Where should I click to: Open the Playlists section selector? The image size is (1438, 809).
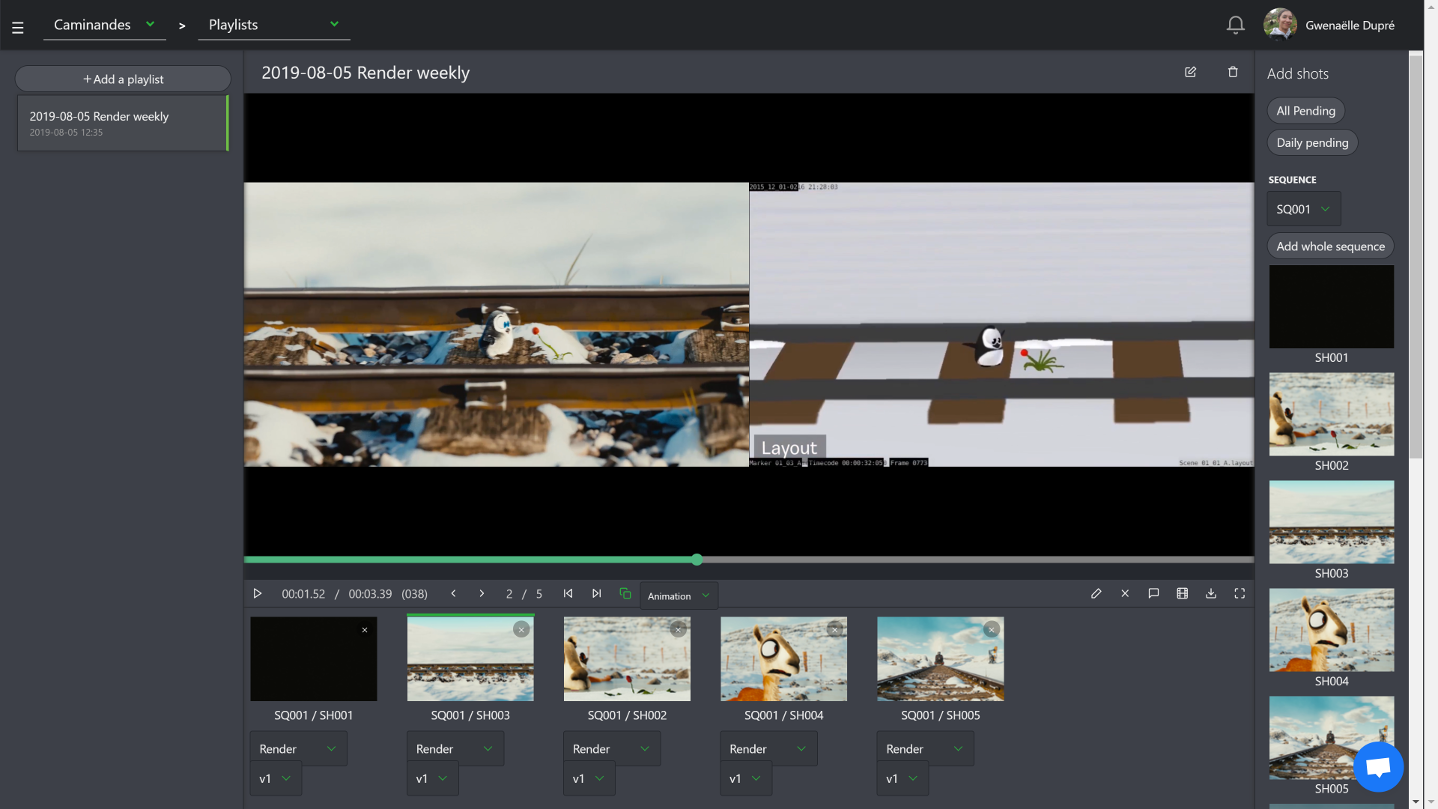[273, 25]
